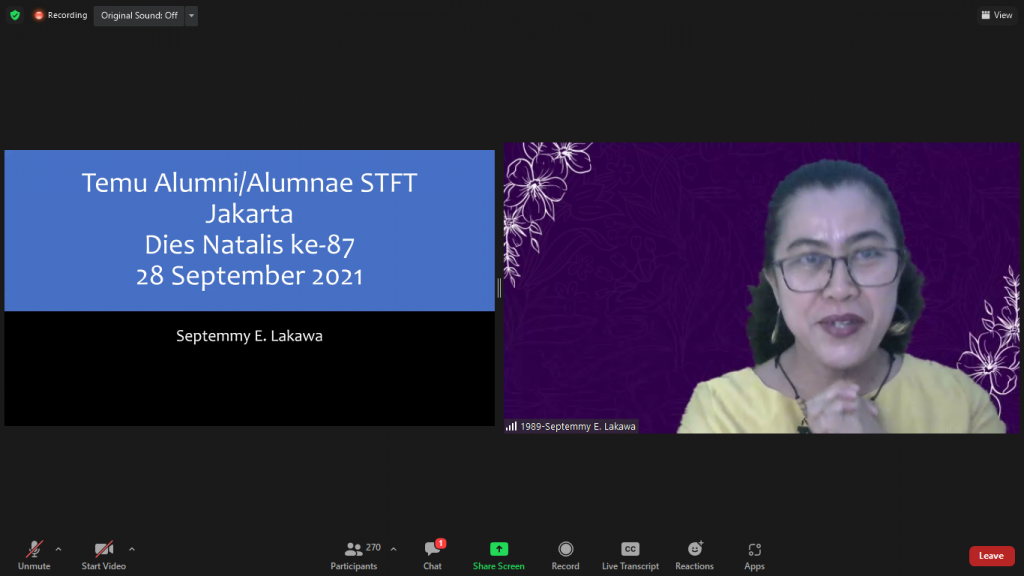Click the divider handle between slide and video
Viewport: 1024px width, 576px height.
(499, 288)
